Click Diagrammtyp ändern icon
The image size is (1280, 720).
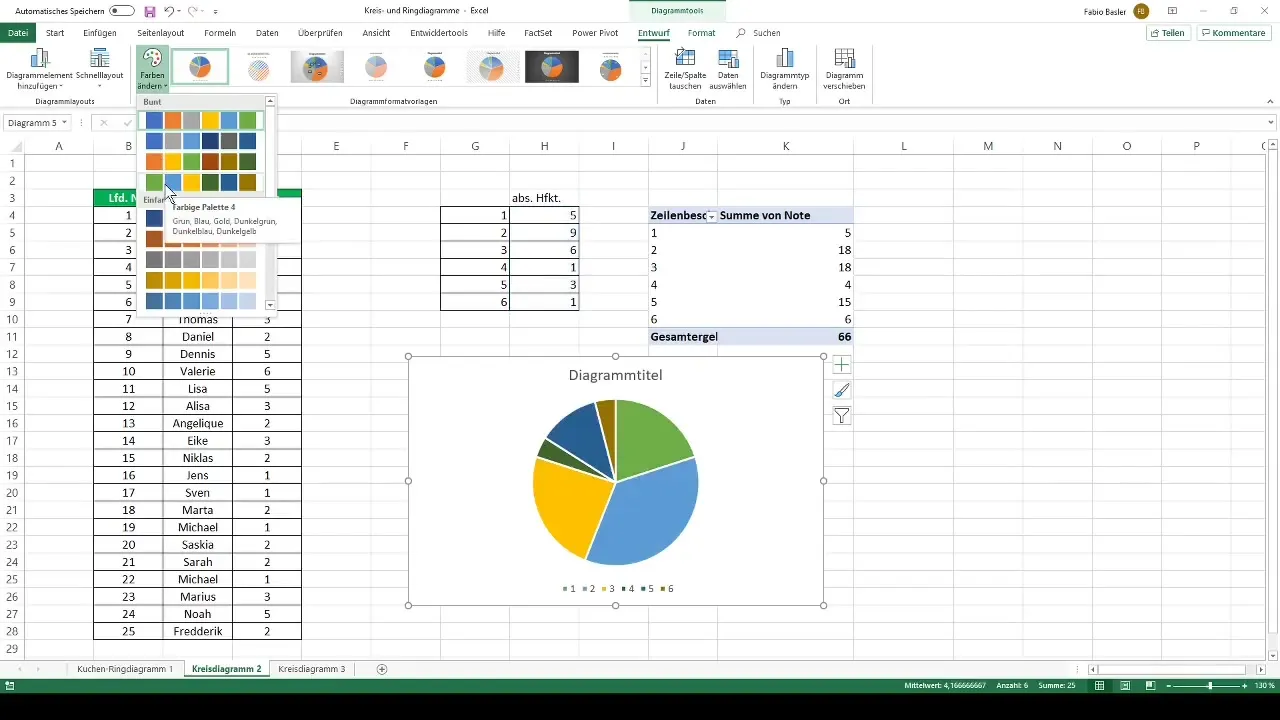[785, 68]
